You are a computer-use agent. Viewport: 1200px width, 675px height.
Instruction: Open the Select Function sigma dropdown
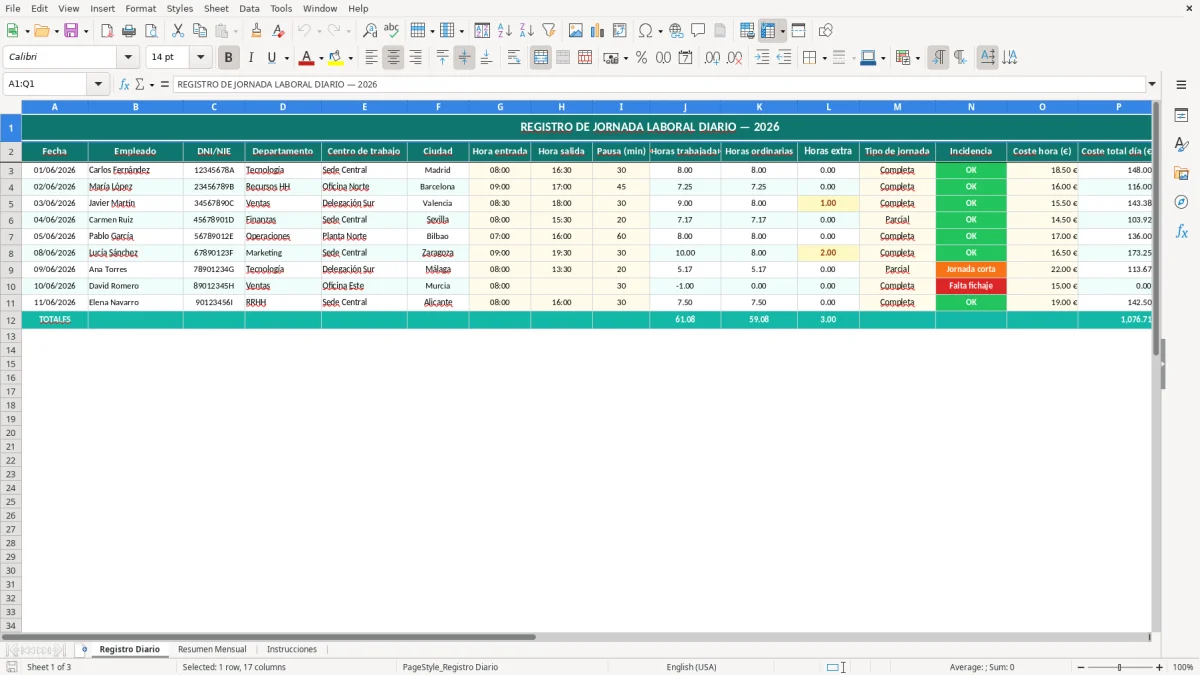click(152, 84)
